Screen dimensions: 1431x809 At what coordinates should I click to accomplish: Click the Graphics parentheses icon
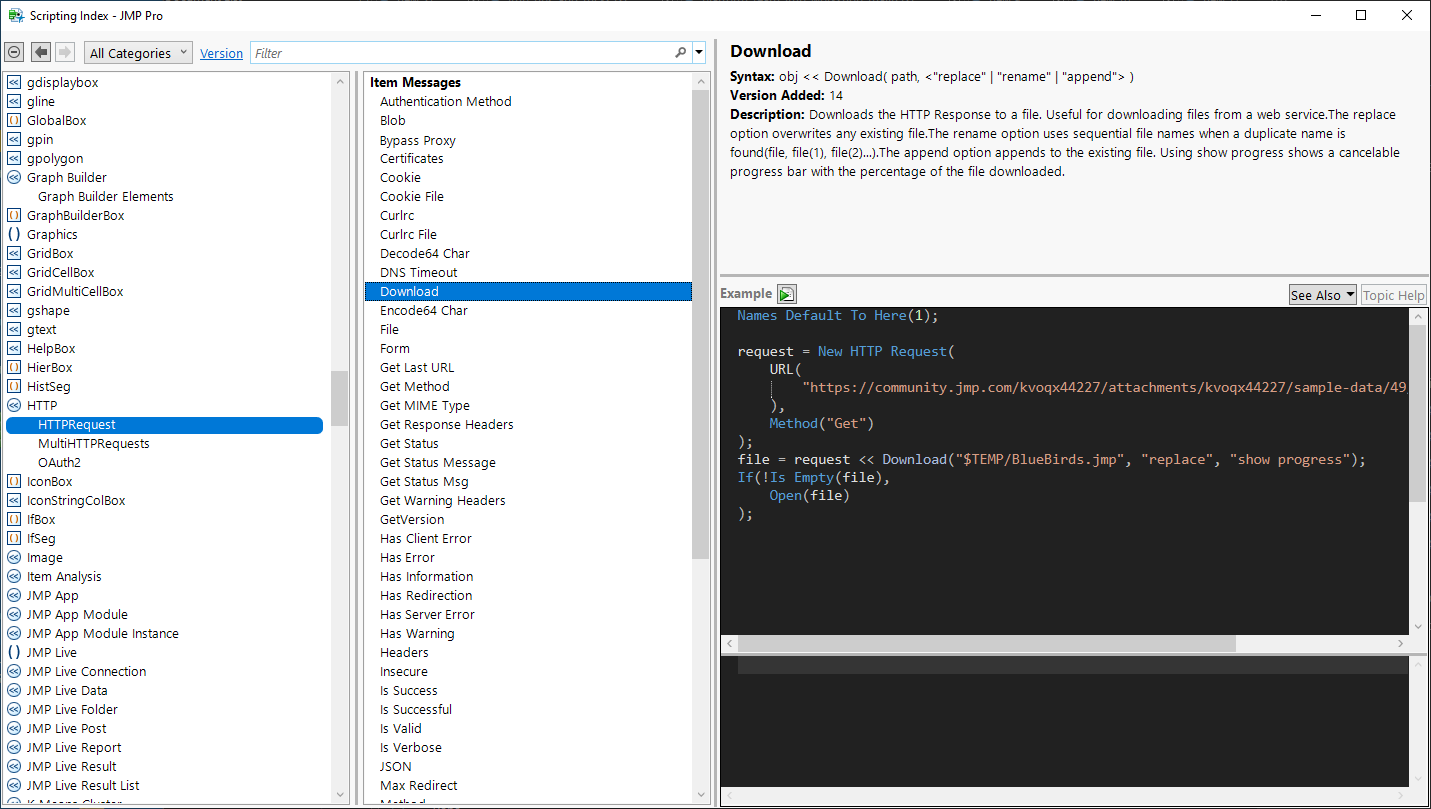pos(14,235)
